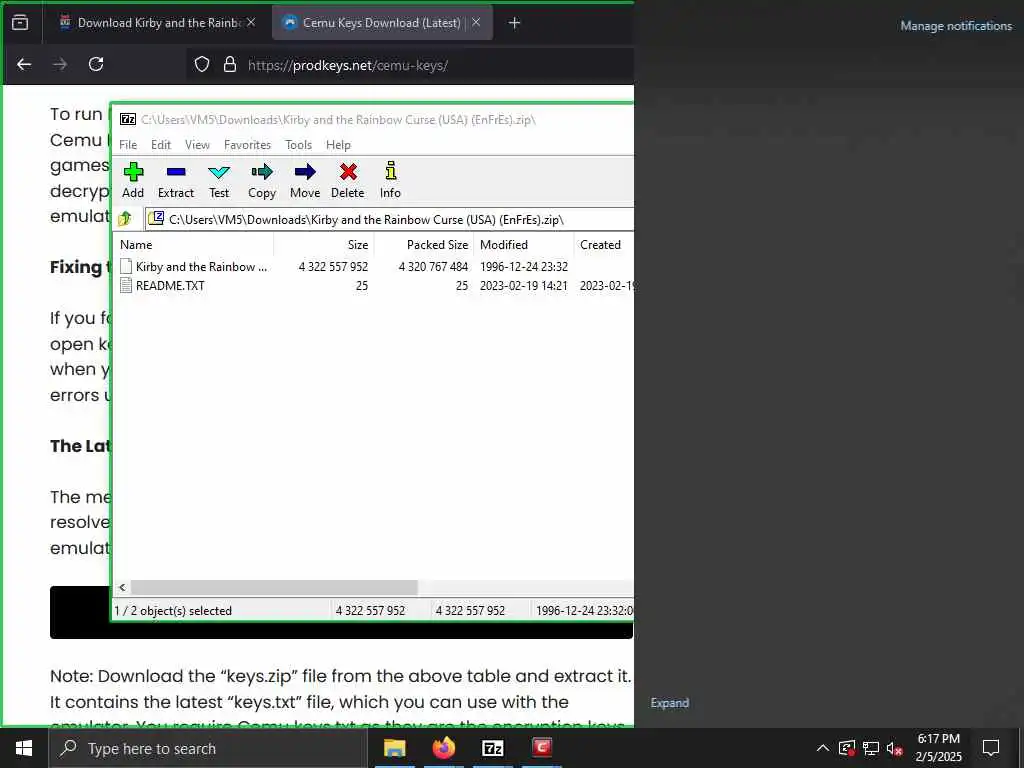Click Expand in the notification panel

coord(669,703)
